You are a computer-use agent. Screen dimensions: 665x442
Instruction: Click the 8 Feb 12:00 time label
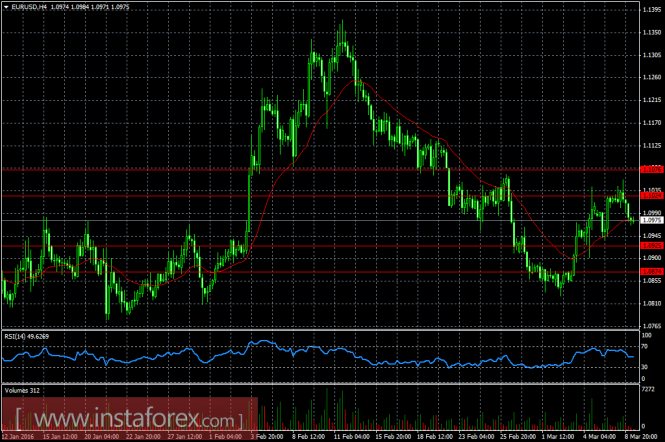pyautogui.click(x=308, y=436)
